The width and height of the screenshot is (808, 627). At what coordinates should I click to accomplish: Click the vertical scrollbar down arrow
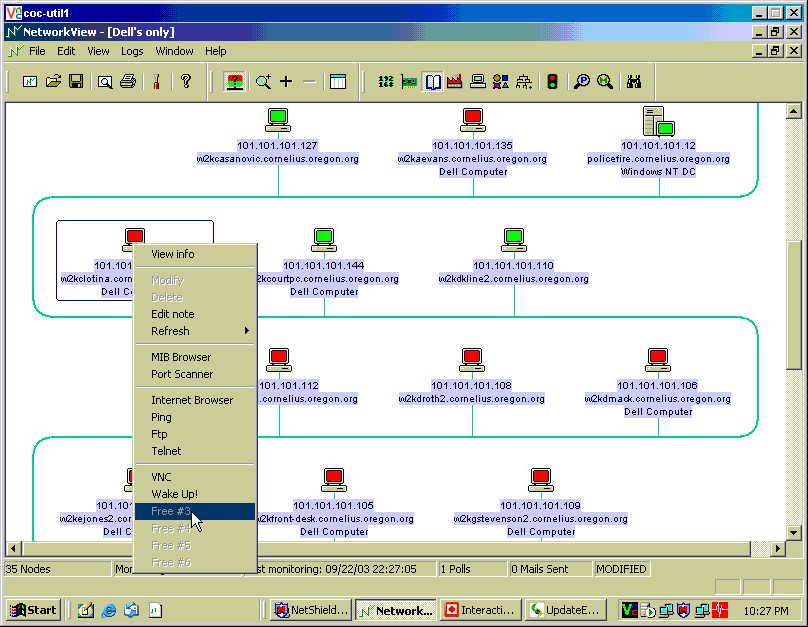pos(794,533)
